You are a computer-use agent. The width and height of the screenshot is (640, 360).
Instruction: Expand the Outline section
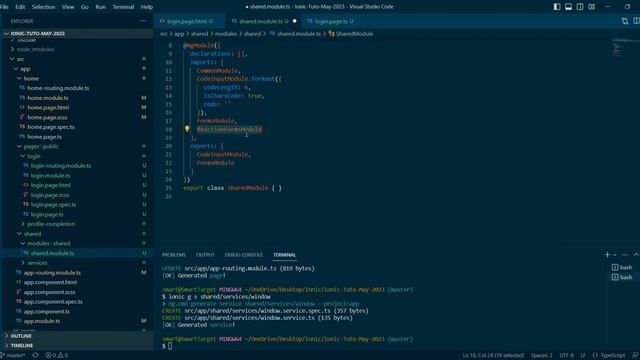(77, 336)
